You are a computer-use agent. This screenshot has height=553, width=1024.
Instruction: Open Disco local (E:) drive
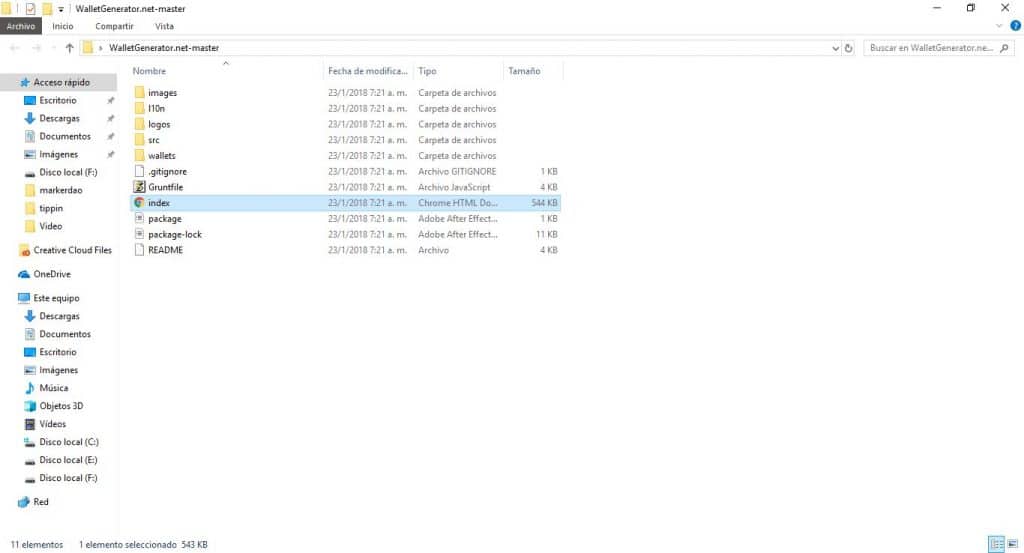pos(68,460)
